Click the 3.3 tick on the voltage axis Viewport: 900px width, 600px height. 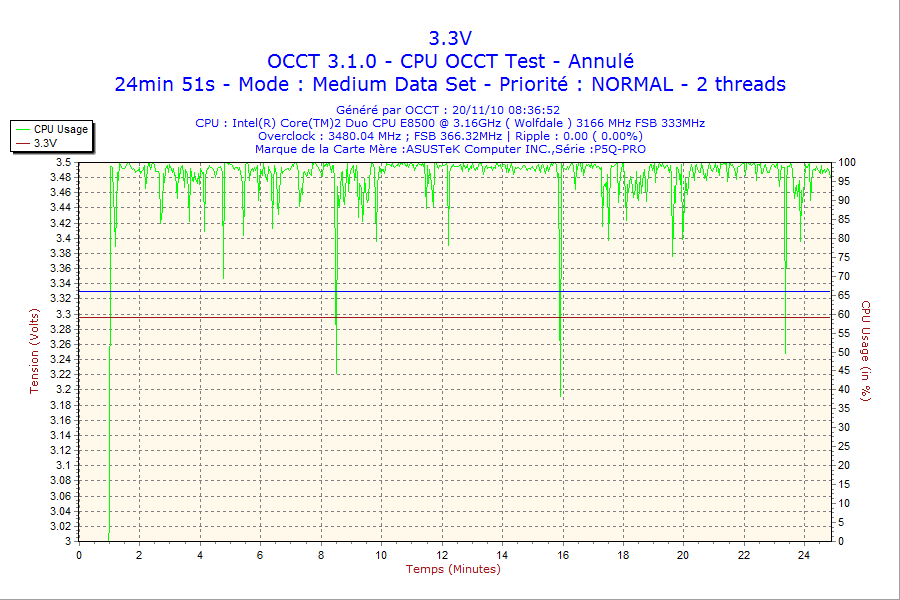64,314
